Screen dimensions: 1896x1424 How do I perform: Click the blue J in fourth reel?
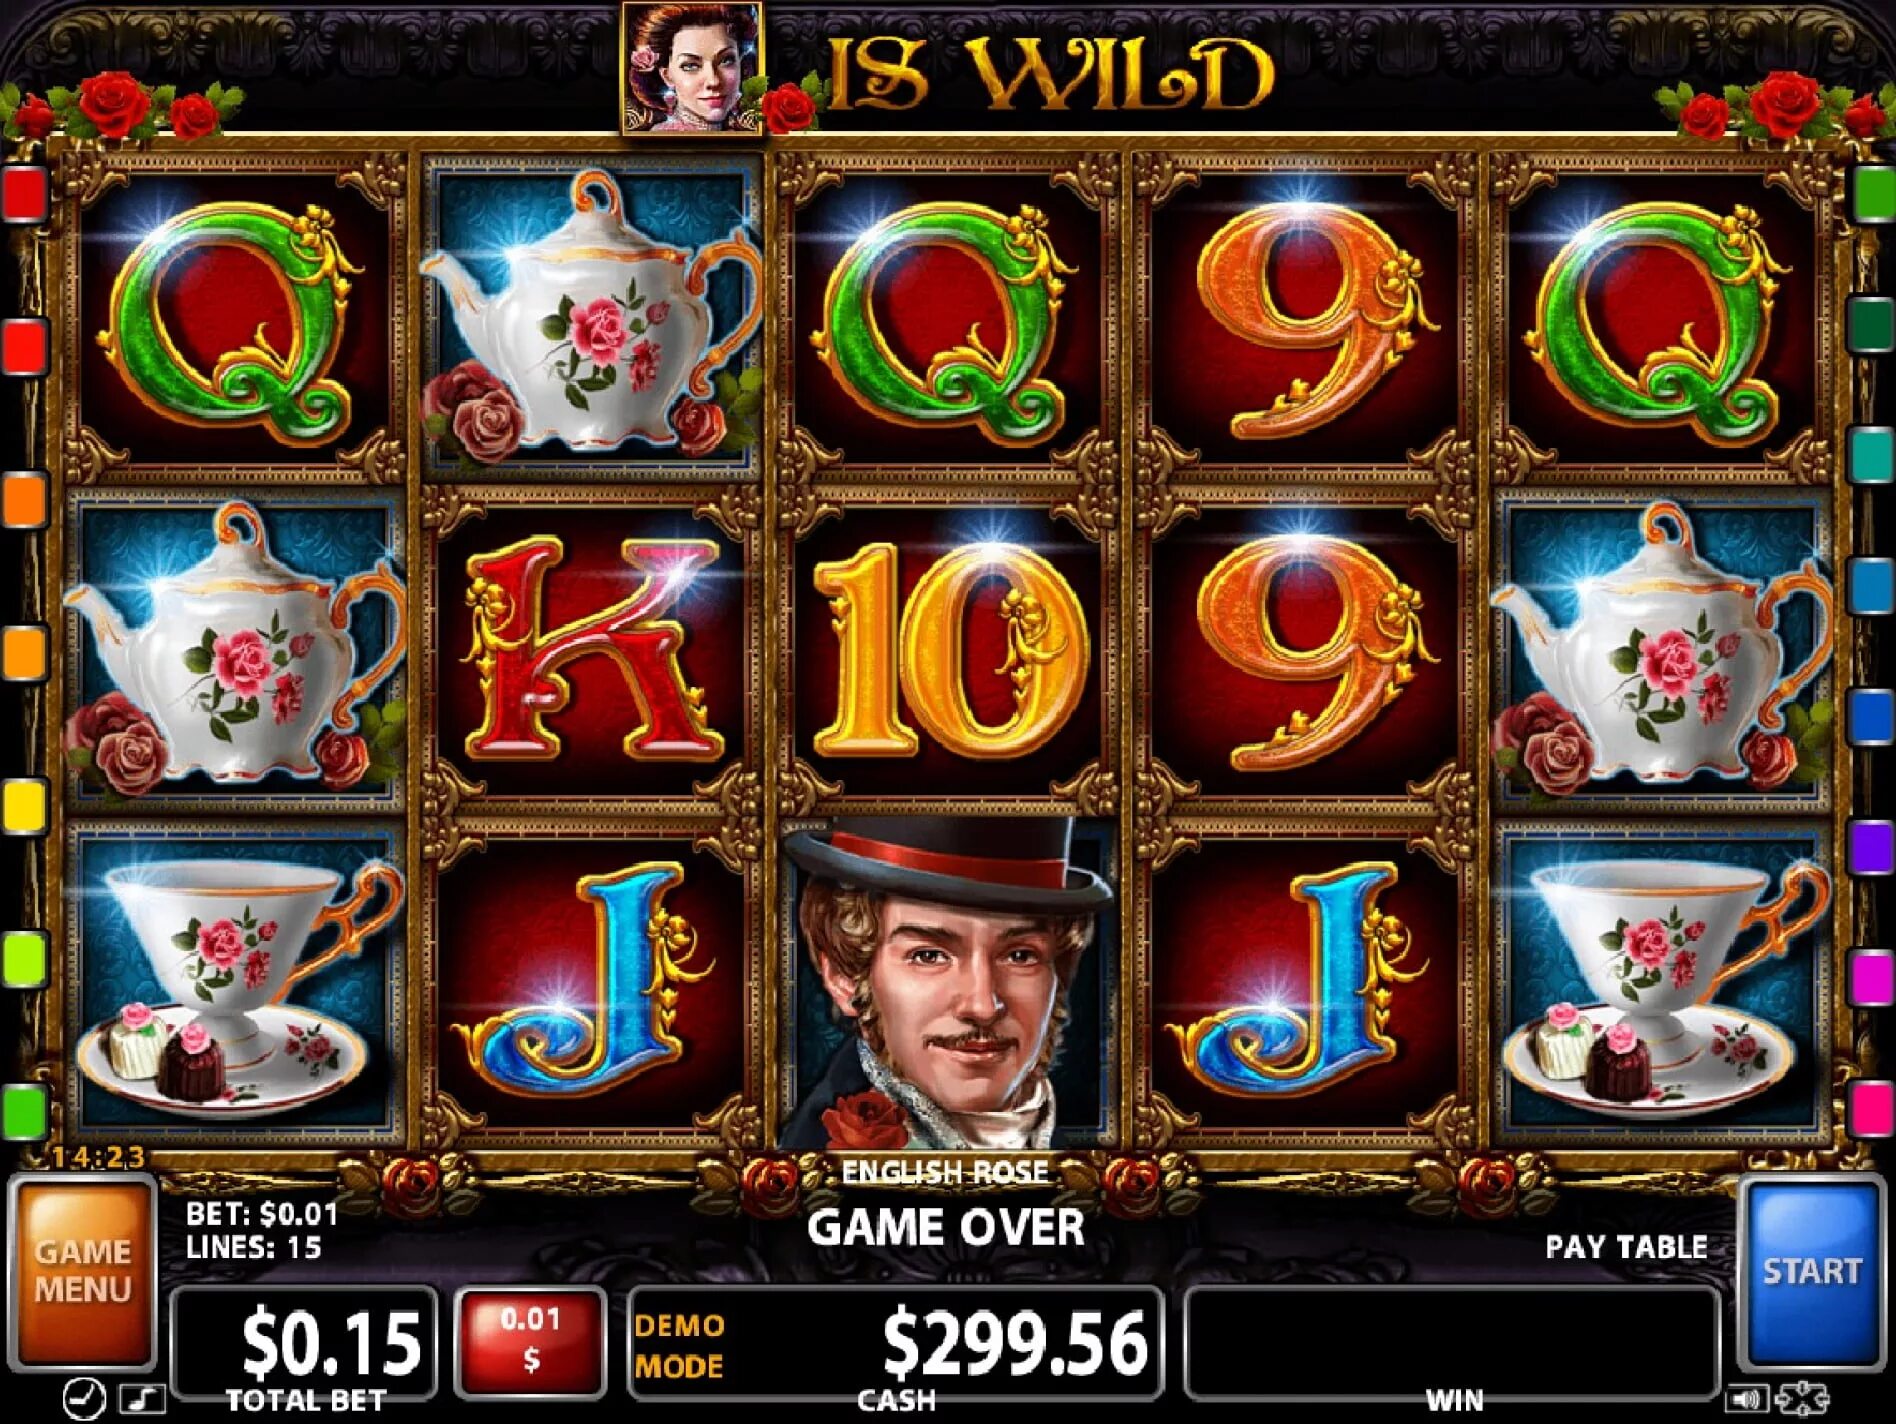point(1303,978)
